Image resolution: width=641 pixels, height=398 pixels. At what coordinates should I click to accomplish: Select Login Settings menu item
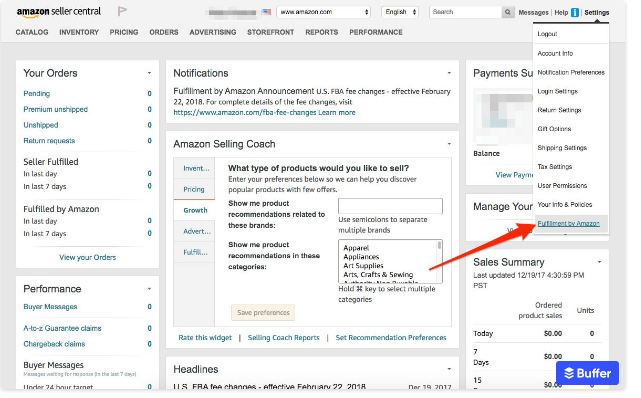click(x=558, y=91)
